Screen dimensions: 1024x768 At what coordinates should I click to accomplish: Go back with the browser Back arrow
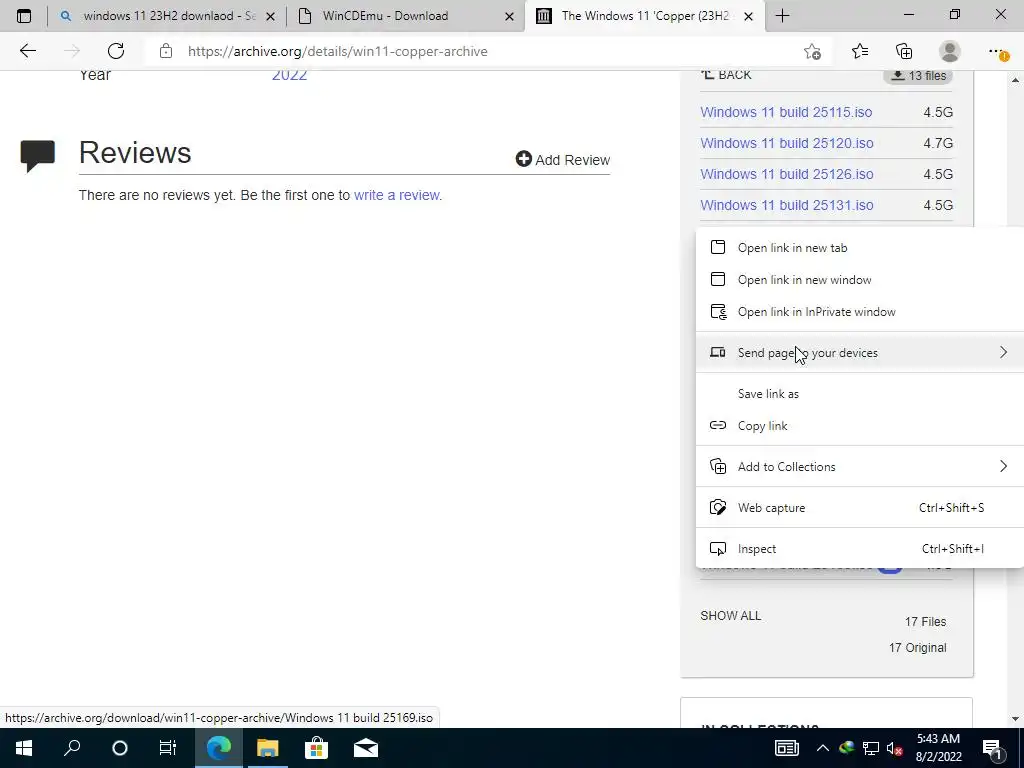[x=27, y=51]
